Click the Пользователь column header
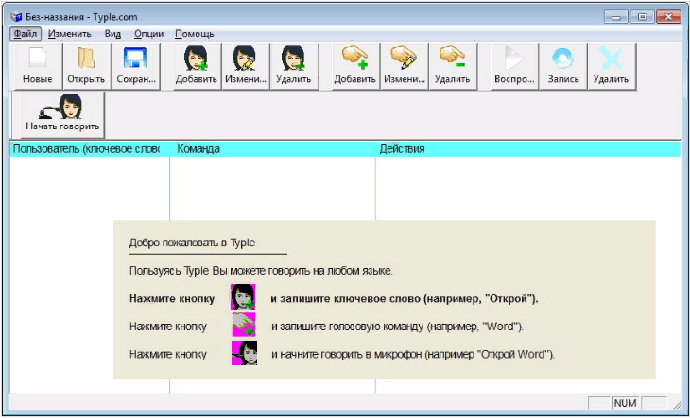The width and height of the screenshot is (690, 419). click(x=89, y=149)
